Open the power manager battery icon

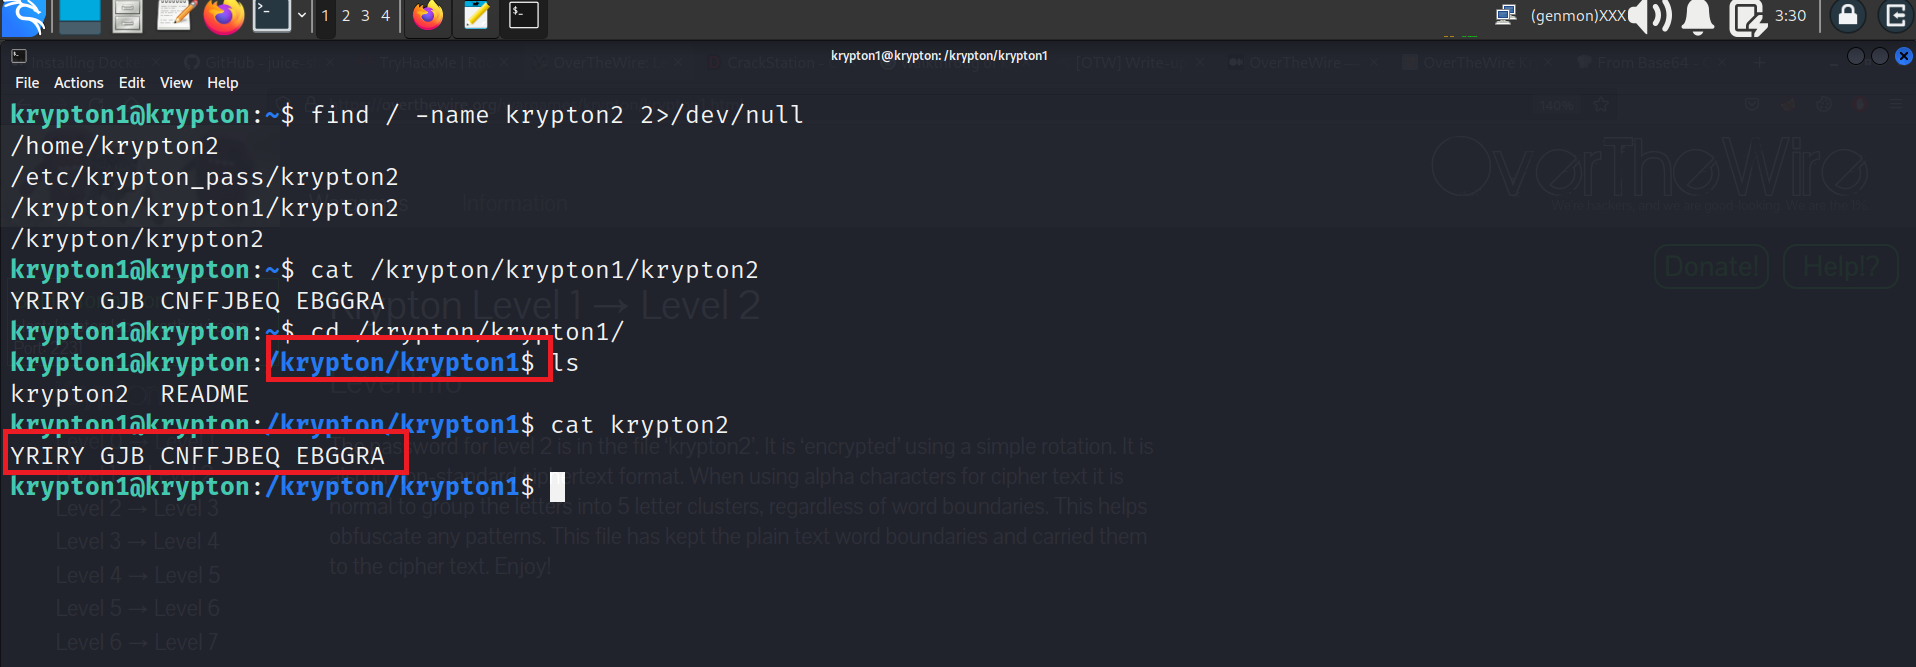coord(1746,18)
